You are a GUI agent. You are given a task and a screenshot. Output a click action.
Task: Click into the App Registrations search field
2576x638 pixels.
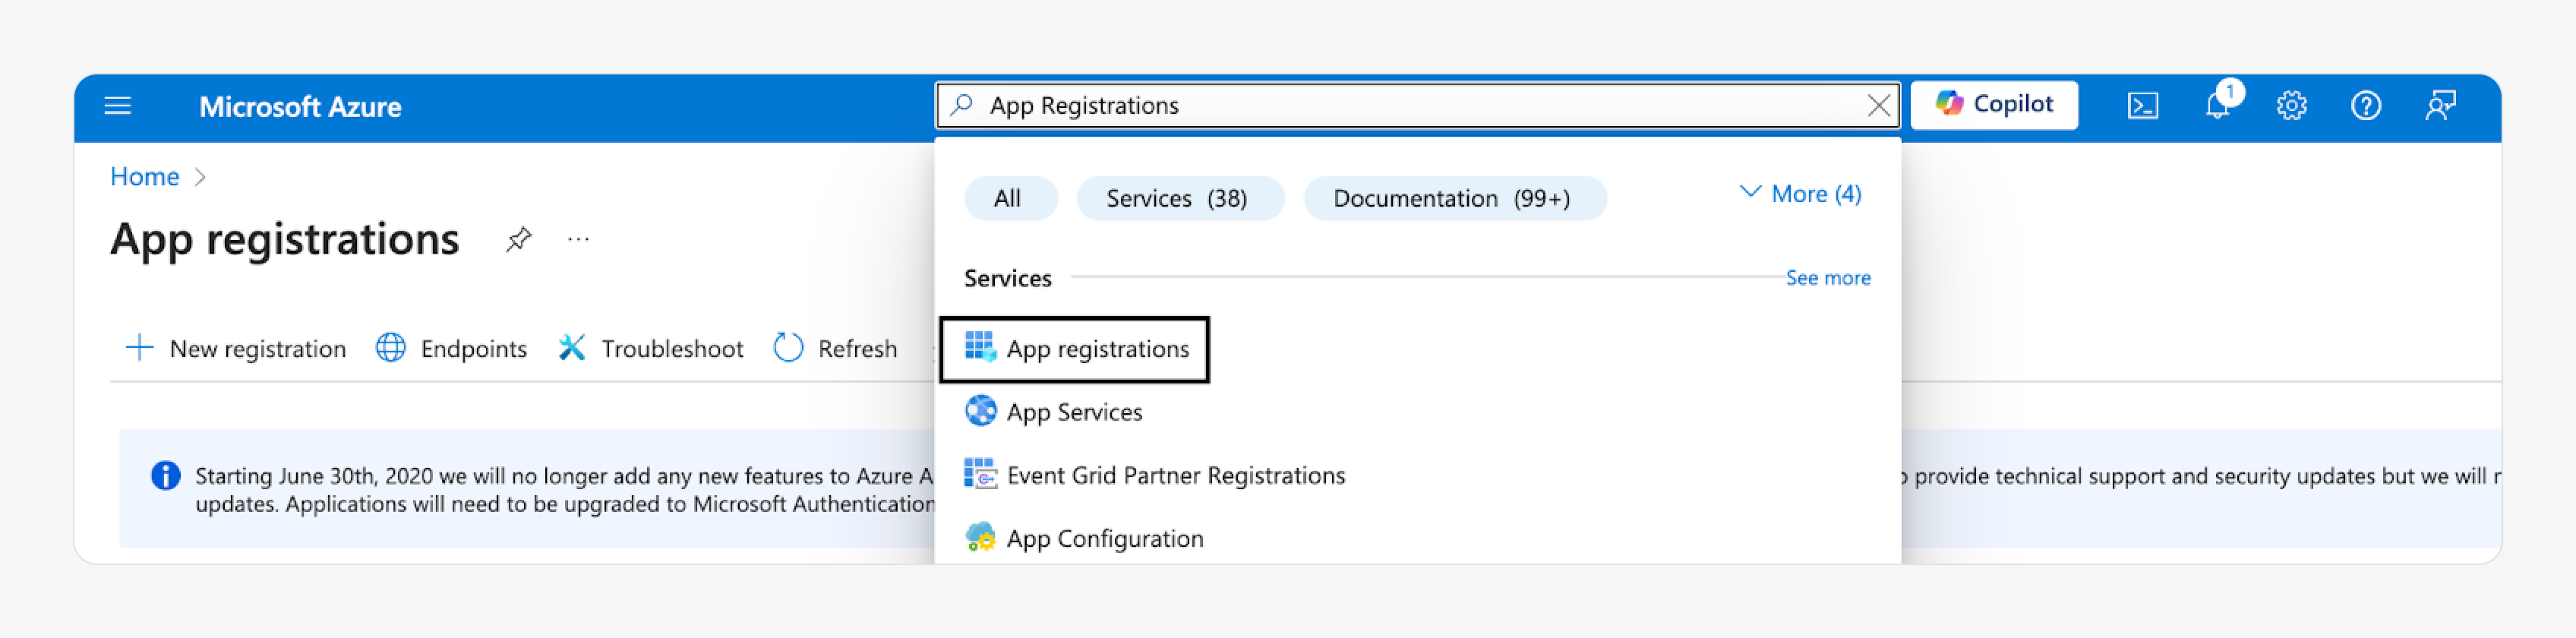1400,106
